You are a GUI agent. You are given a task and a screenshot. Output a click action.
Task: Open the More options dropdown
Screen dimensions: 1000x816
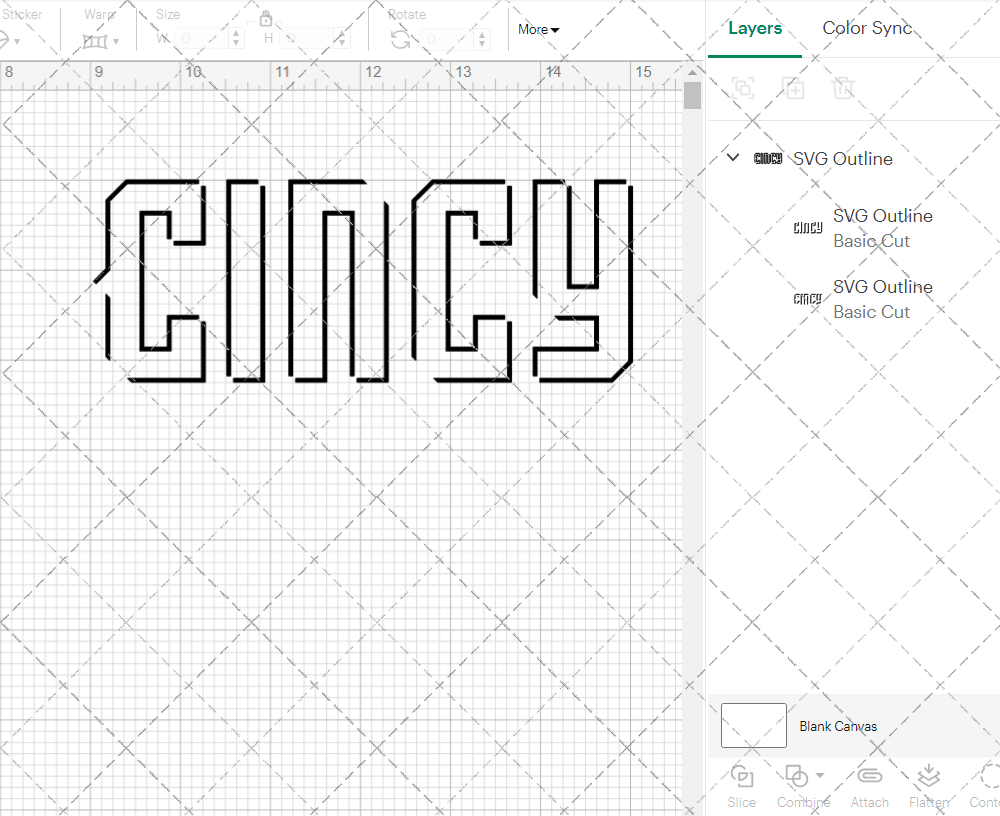pyautogui.click(x=537, y=29)
